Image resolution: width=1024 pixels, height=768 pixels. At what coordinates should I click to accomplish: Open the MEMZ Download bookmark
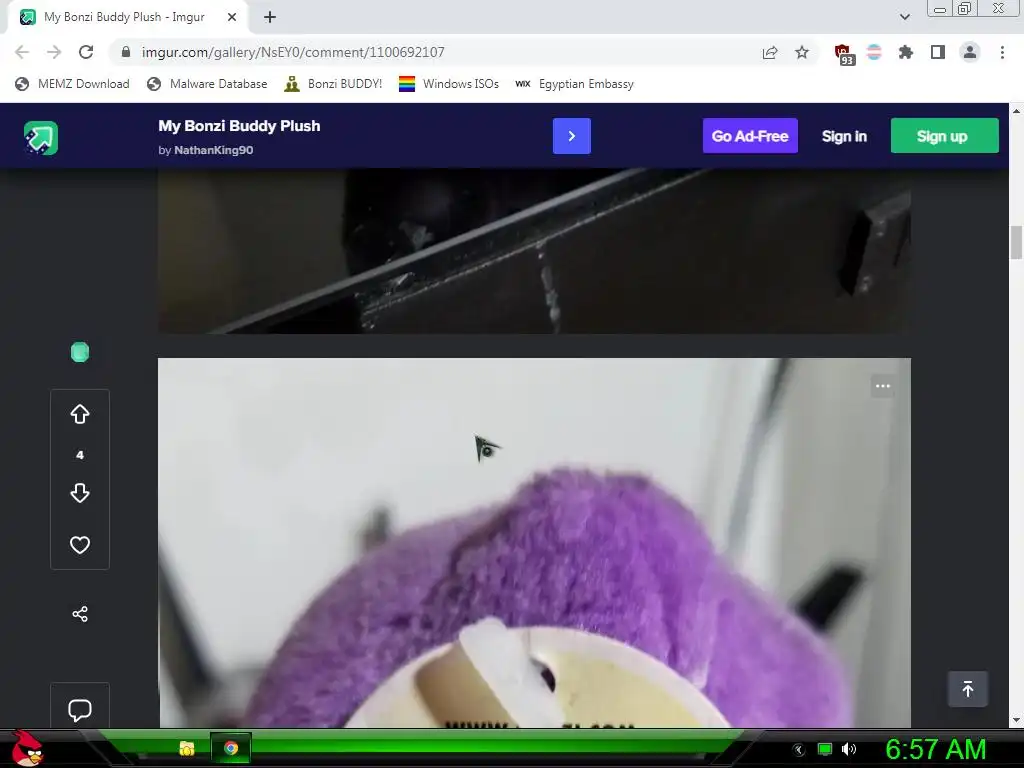click(x=72, y=84)
